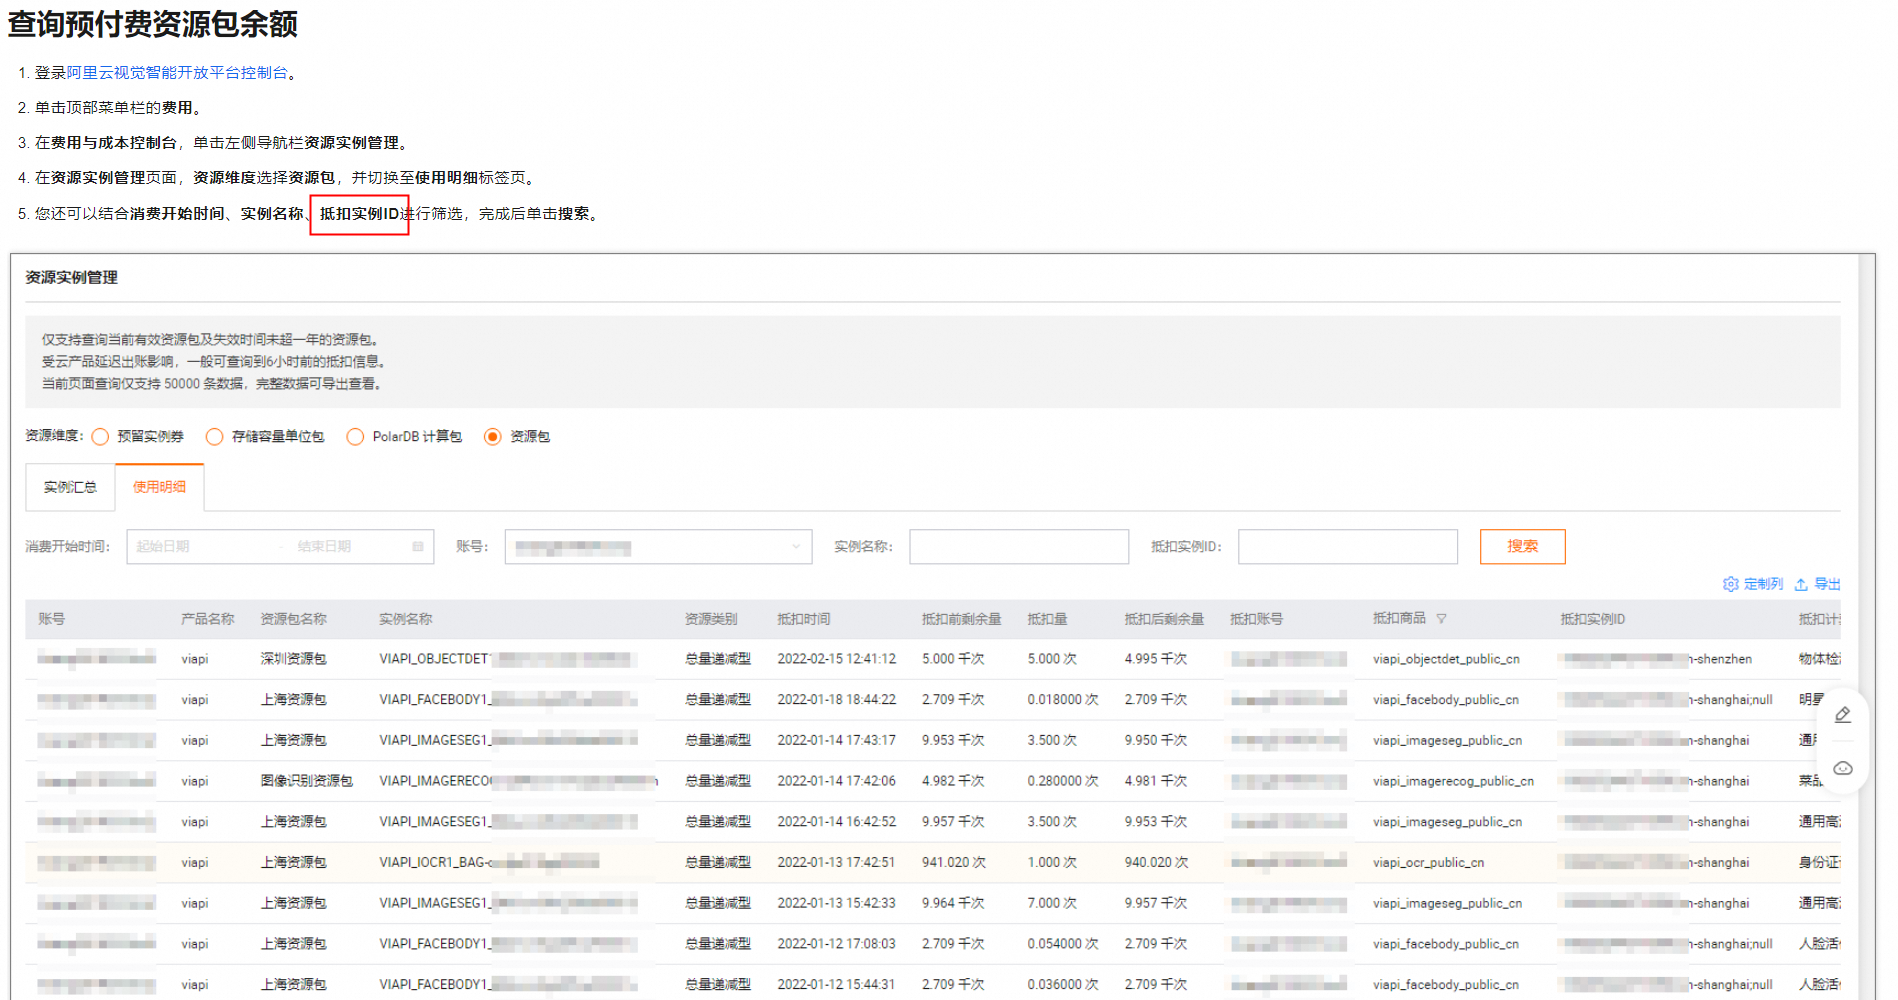Click the viapi_imagerecog_public_cn cell
The width and height of the screenshot is (1898, 1000).
point(1453,781)
